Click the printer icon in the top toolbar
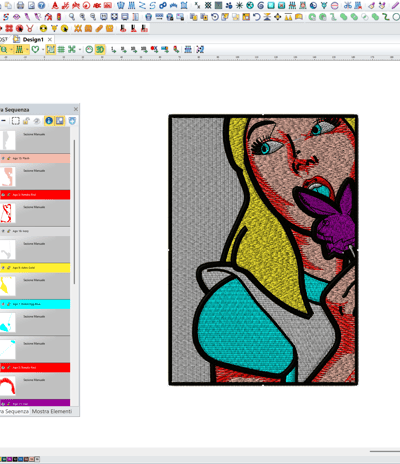 (20, 5)
